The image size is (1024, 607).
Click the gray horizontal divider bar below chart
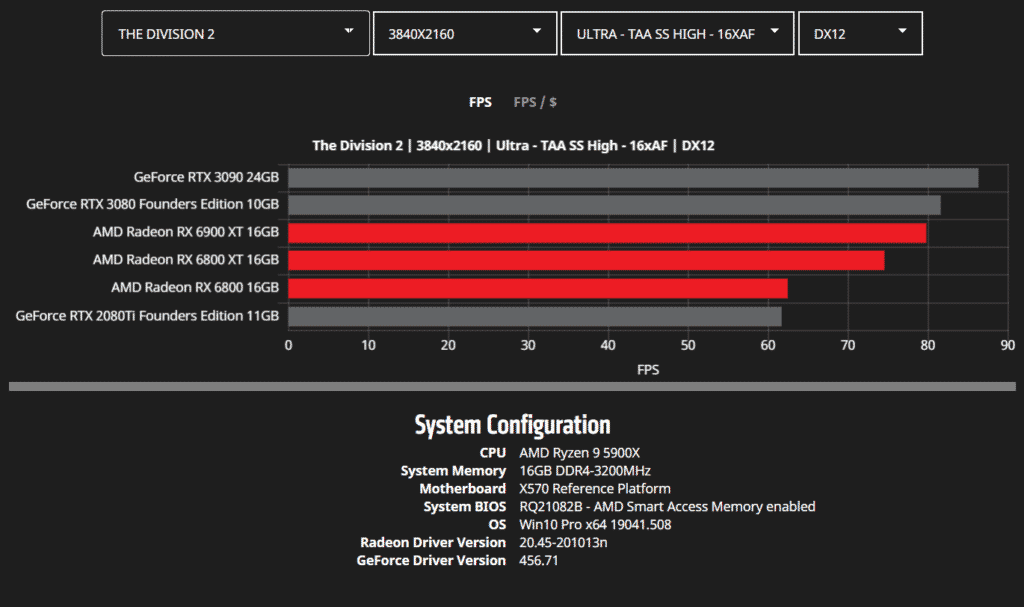tap(512, 386)
